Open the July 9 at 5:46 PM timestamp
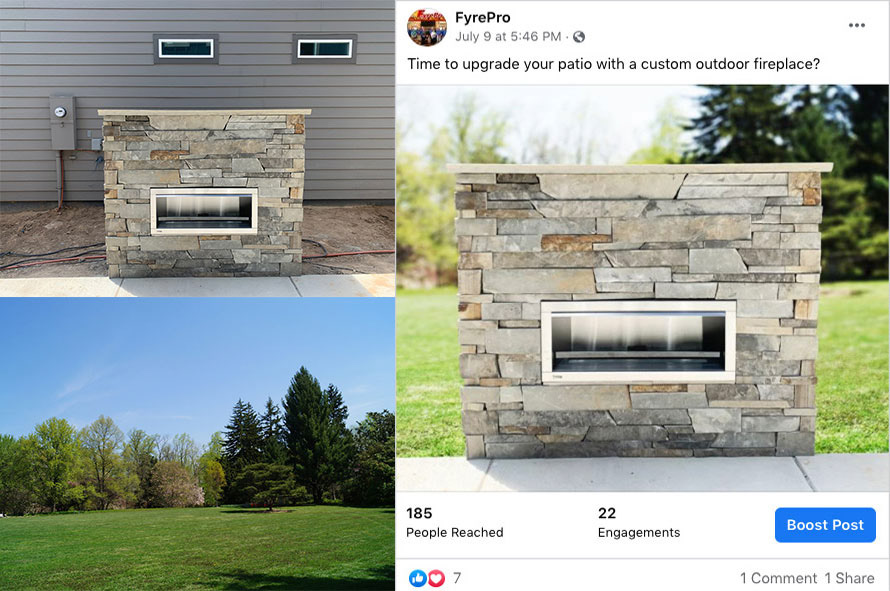This screenshot has height=591, width=890. point(508,37)
